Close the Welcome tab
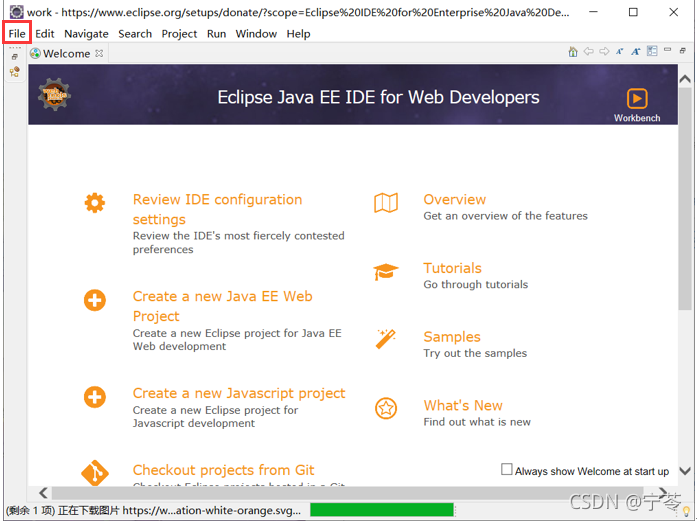697x521 pixels. coord(99,53)
